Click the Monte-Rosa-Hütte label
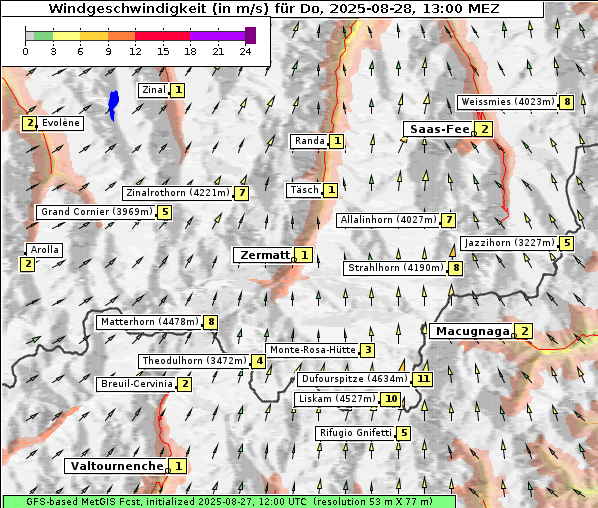598x508 pixels. [x=312, y=350]
